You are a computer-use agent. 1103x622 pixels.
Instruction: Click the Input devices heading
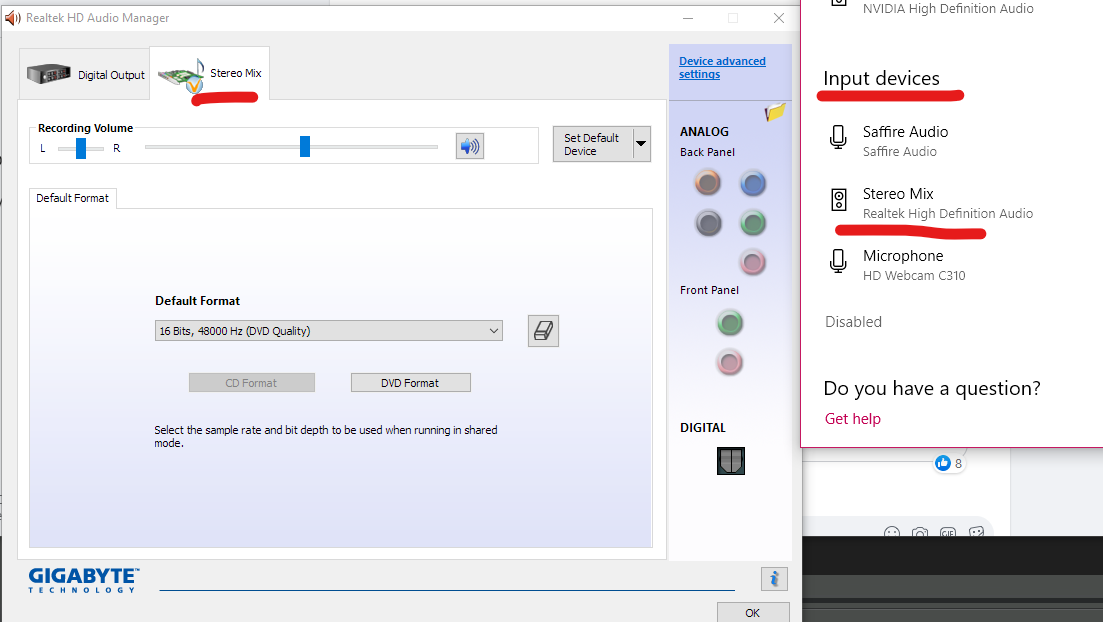[x=881, y=78]
